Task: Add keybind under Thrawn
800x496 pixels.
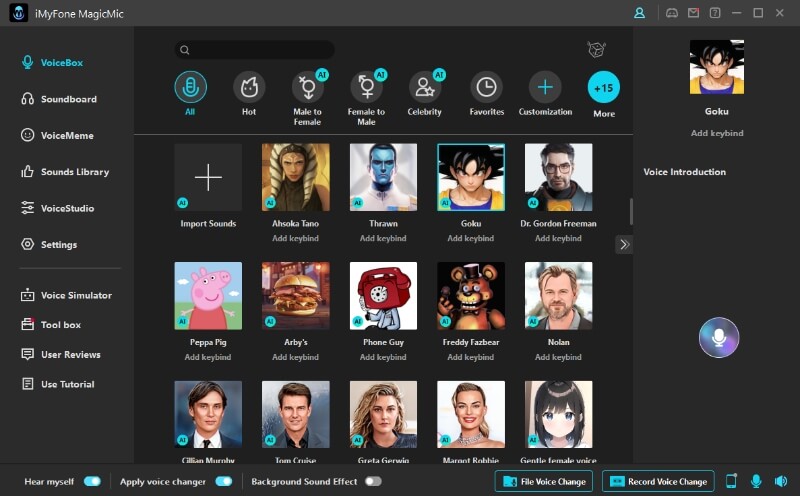Action: coord(383,238)
